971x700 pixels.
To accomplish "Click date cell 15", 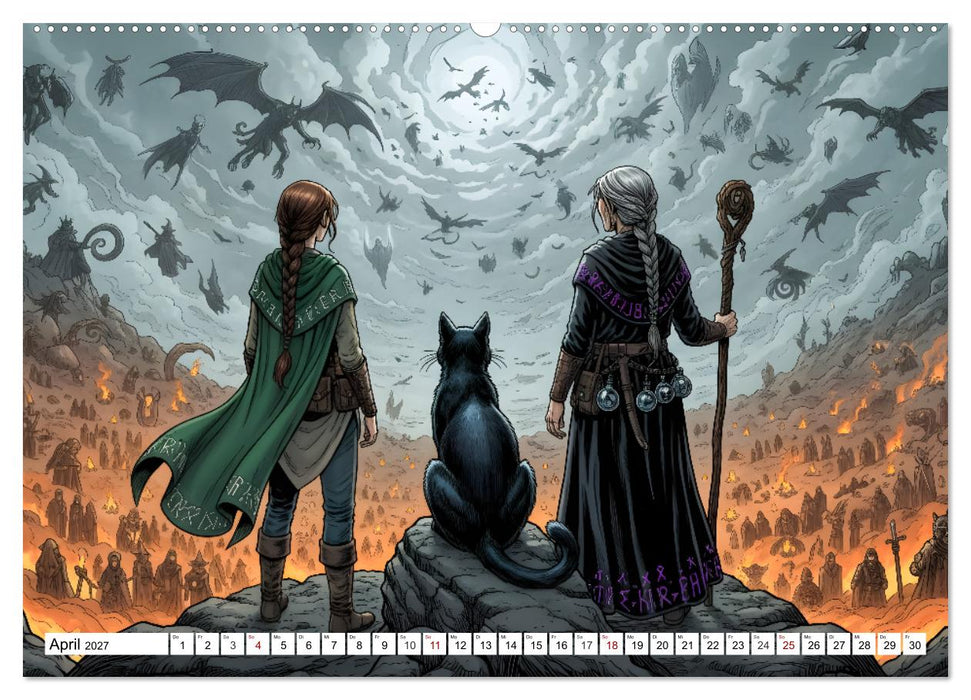I will click(x=536, y=644).
